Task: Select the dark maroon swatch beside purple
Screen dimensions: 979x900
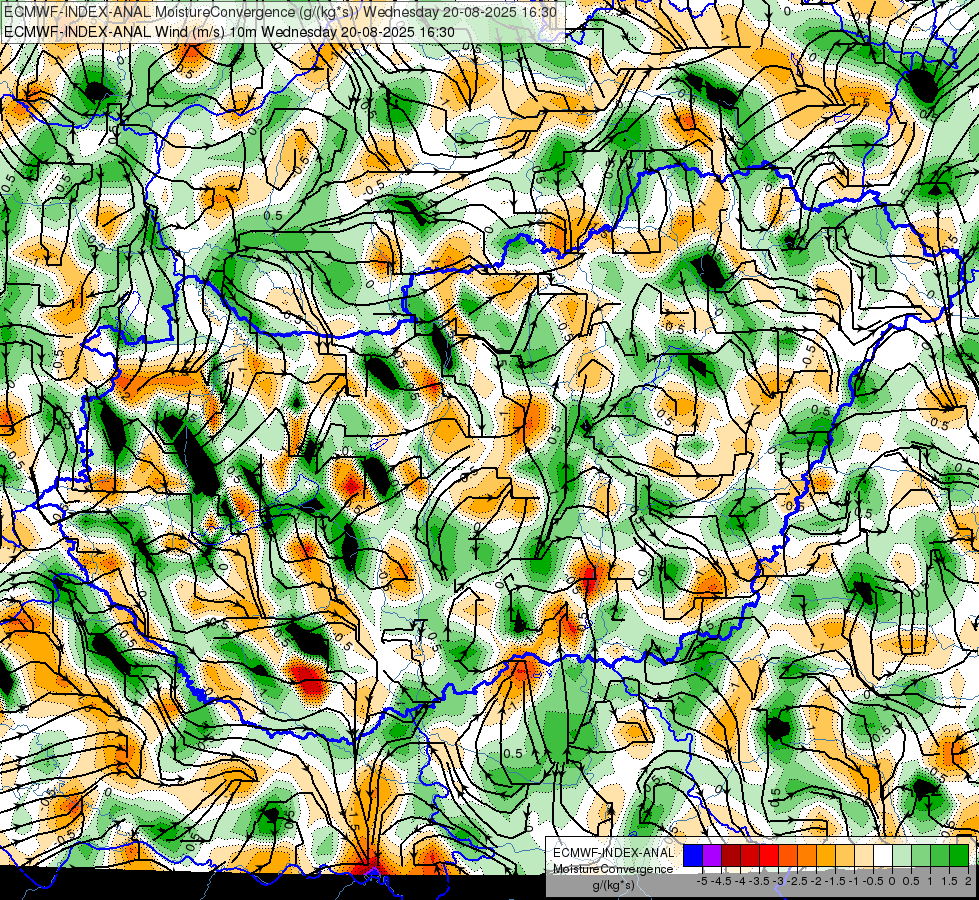Action: tap(731, 856)
